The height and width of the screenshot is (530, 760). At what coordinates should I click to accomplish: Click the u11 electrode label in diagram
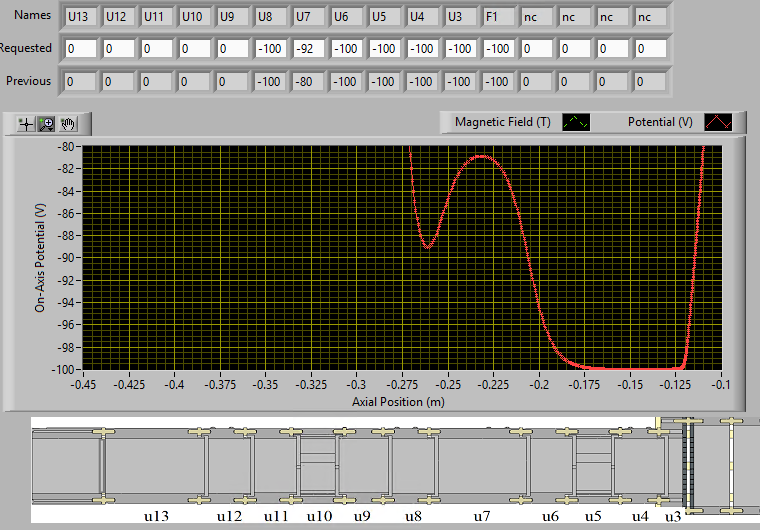coord(276,516)
